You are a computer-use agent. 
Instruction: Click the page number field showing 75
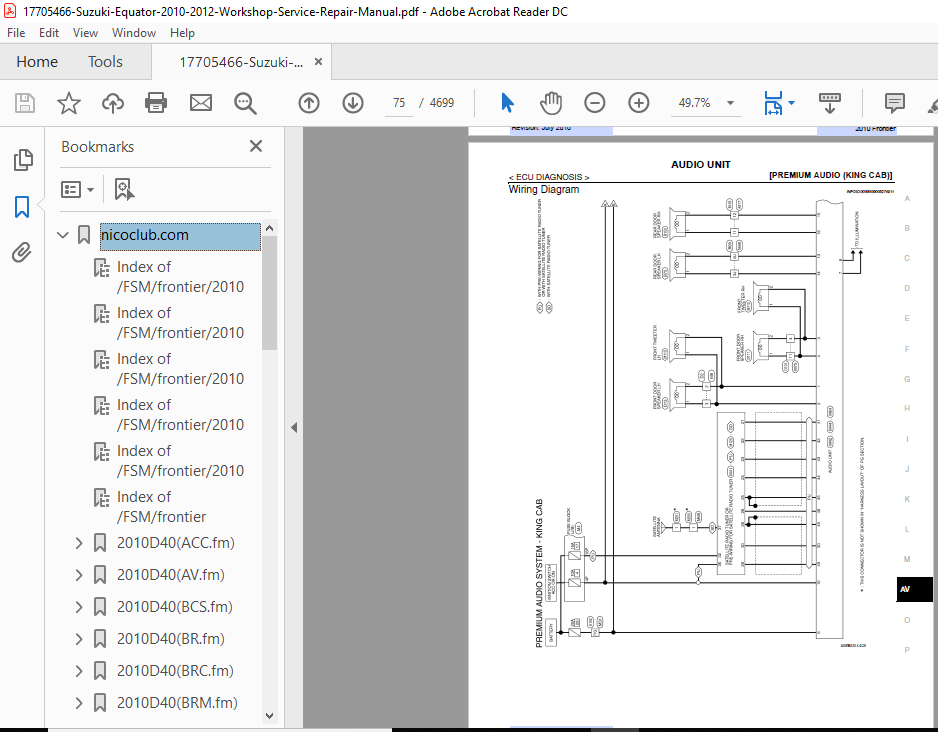tap(398, 103)
